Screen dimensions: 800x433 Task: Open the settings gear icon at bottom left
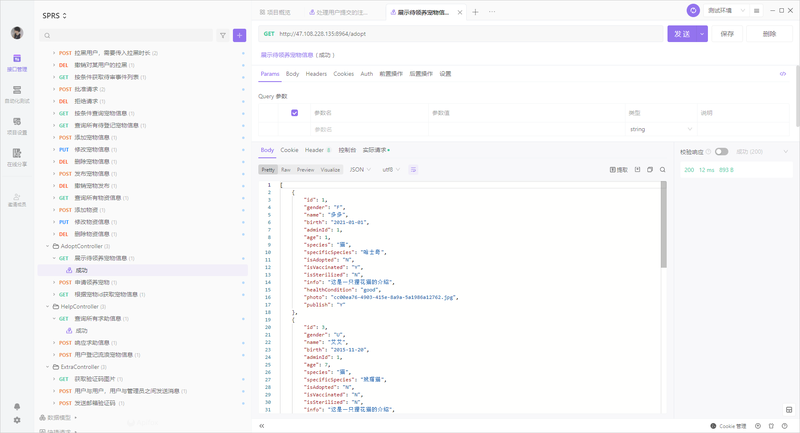pos(17,420)
